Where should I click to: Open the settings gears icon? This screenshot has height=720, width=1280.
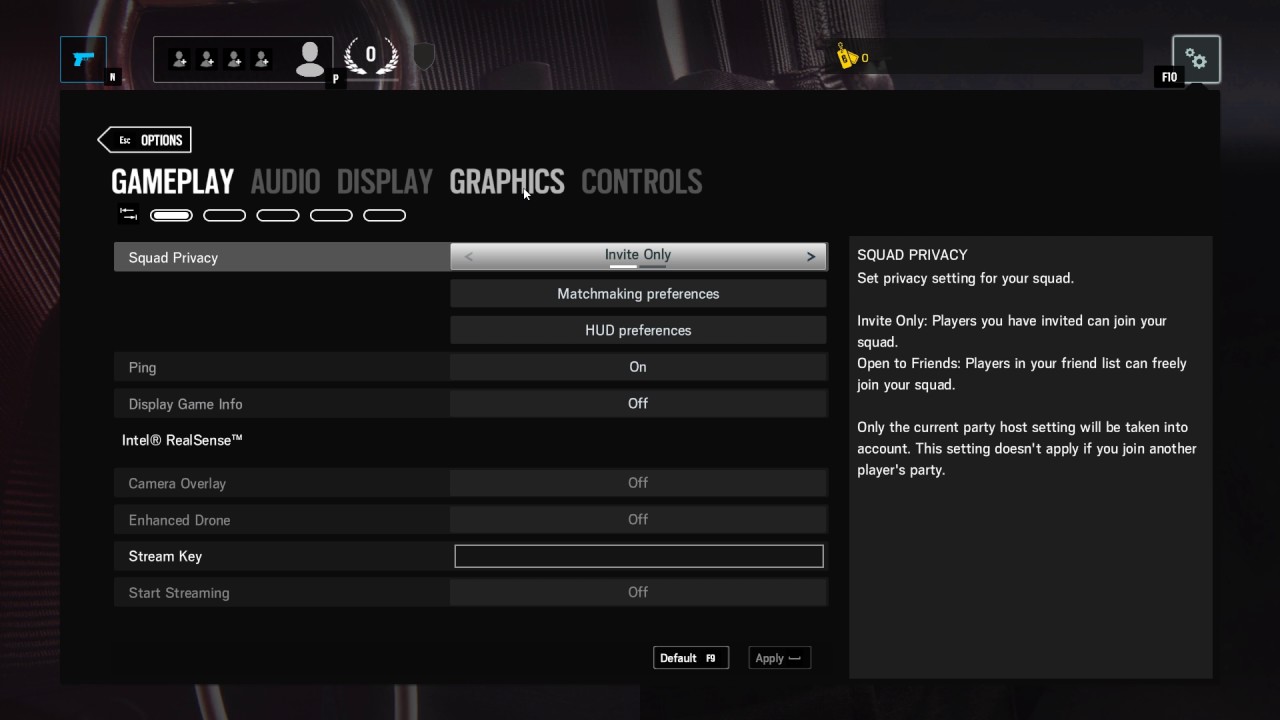[1196, 60]
